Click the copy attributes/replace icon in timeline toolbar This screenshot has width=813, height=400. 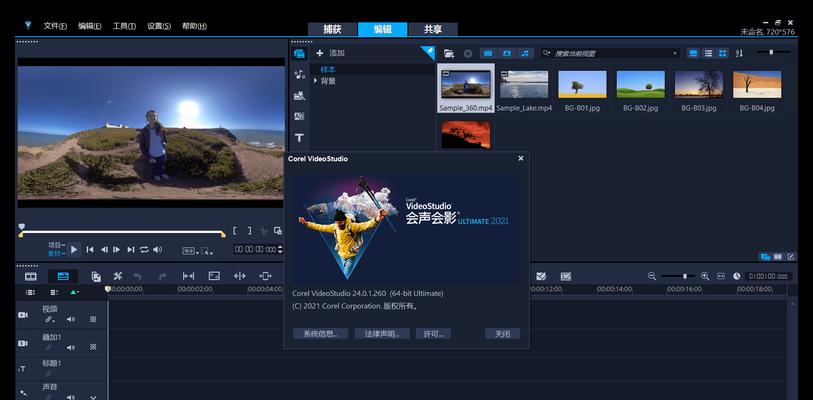[x=96, y=277]
